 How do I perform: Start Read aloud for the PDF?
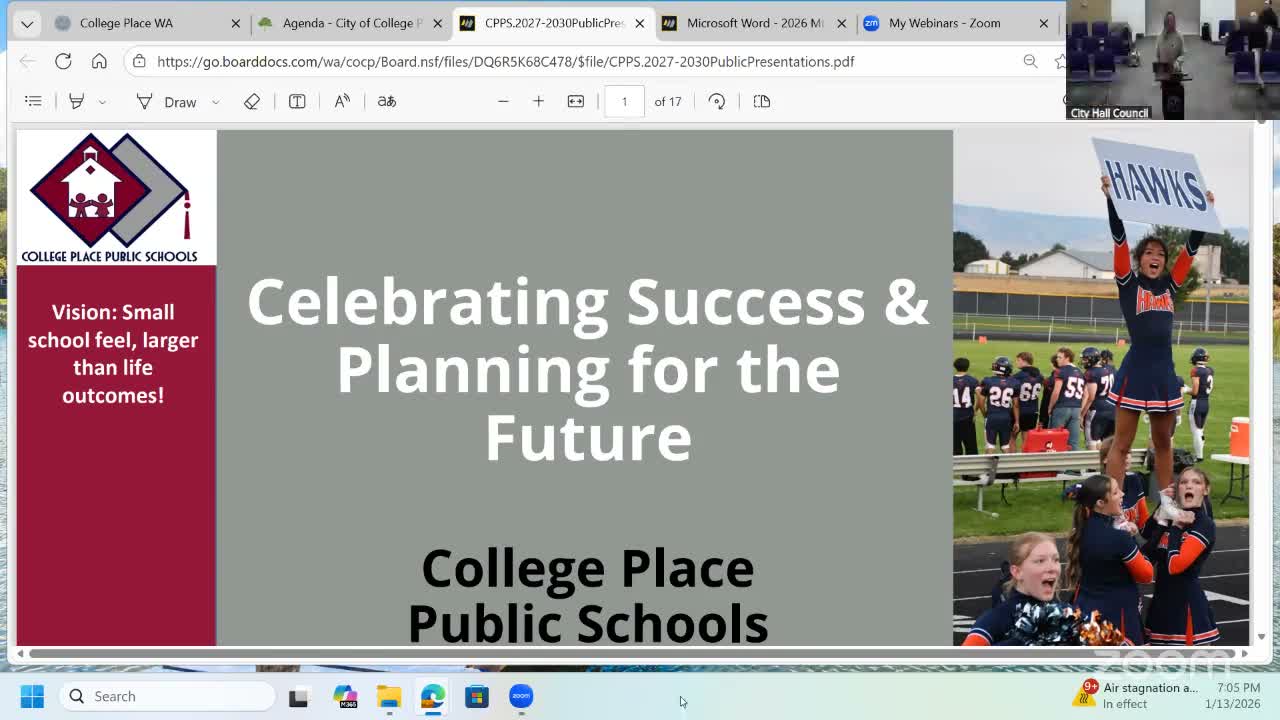click(342, 100)
